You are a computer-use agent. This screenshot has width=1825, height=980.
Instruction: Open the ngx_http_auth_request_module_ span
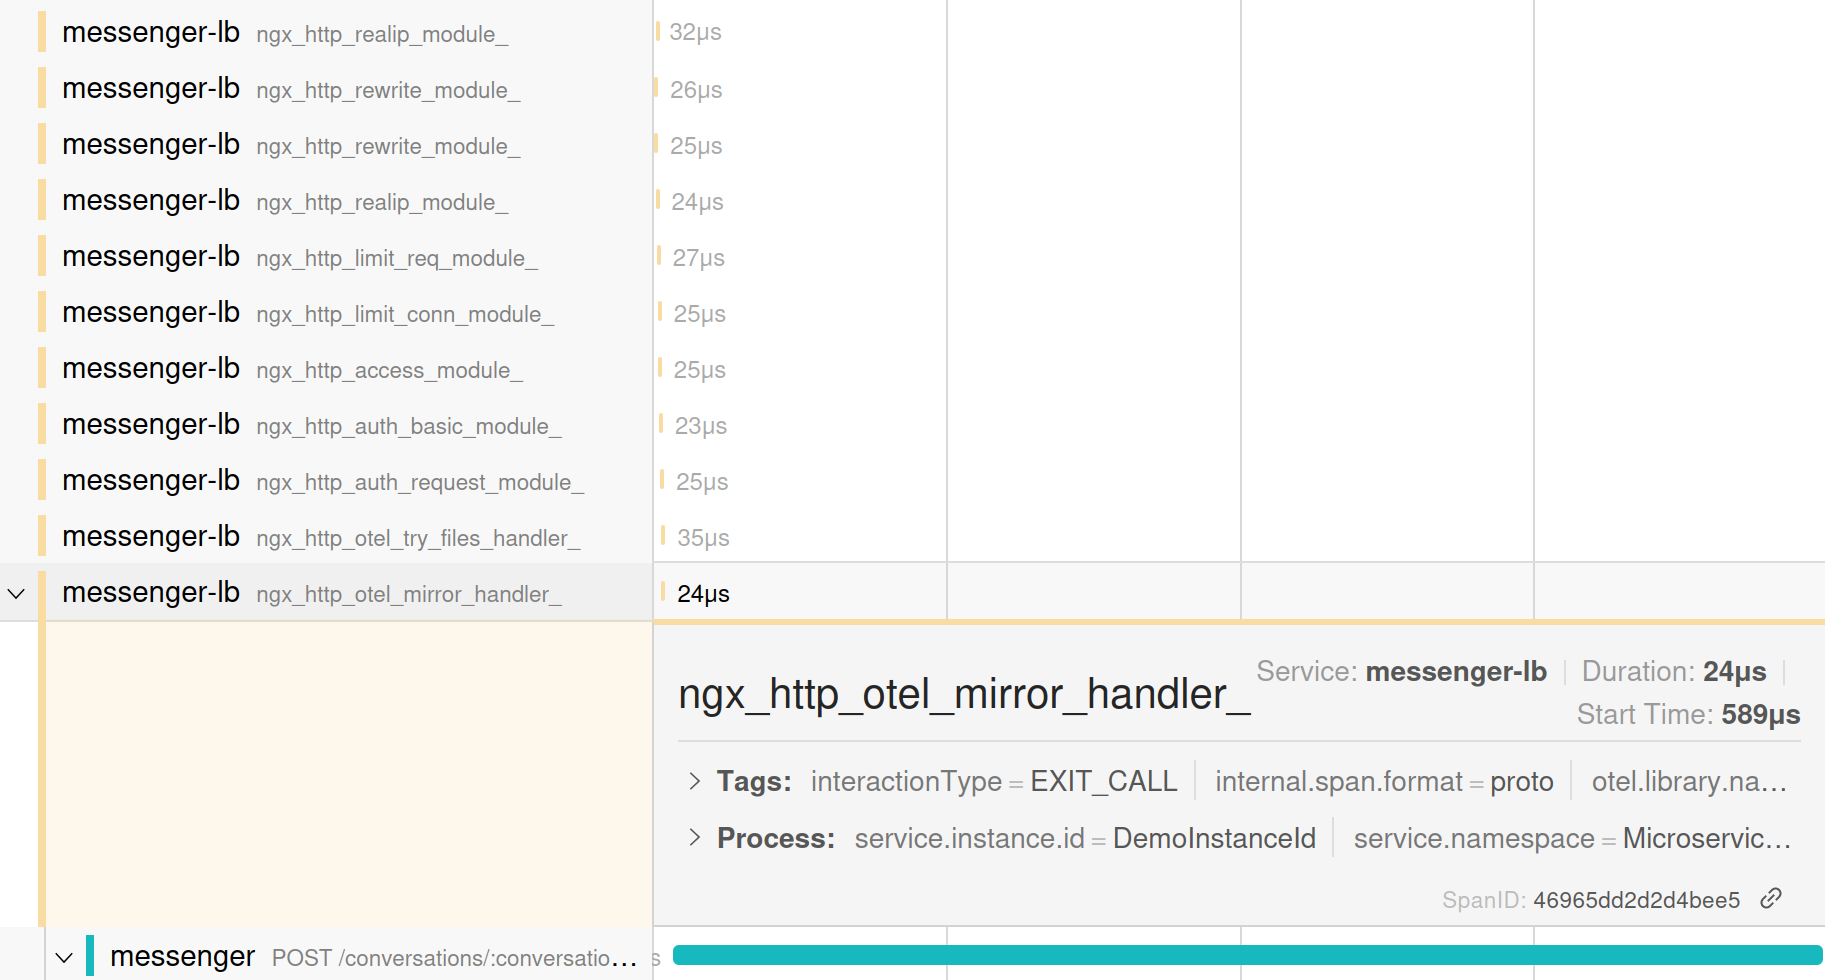click(419, 482)
